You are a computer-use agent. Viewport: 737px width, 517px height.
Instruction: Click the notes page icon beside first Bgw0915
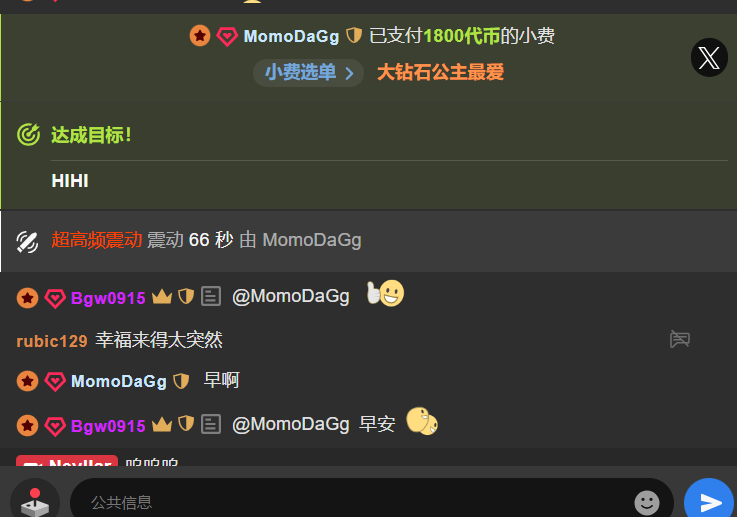(211, 297)
